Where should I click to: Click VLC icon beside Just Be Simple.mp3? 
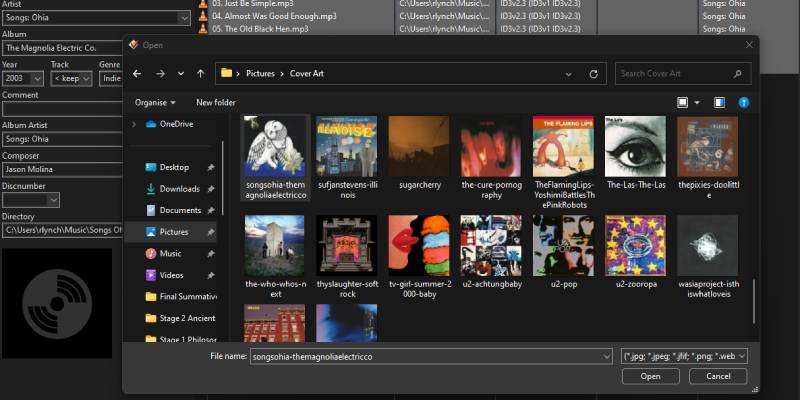203,4
